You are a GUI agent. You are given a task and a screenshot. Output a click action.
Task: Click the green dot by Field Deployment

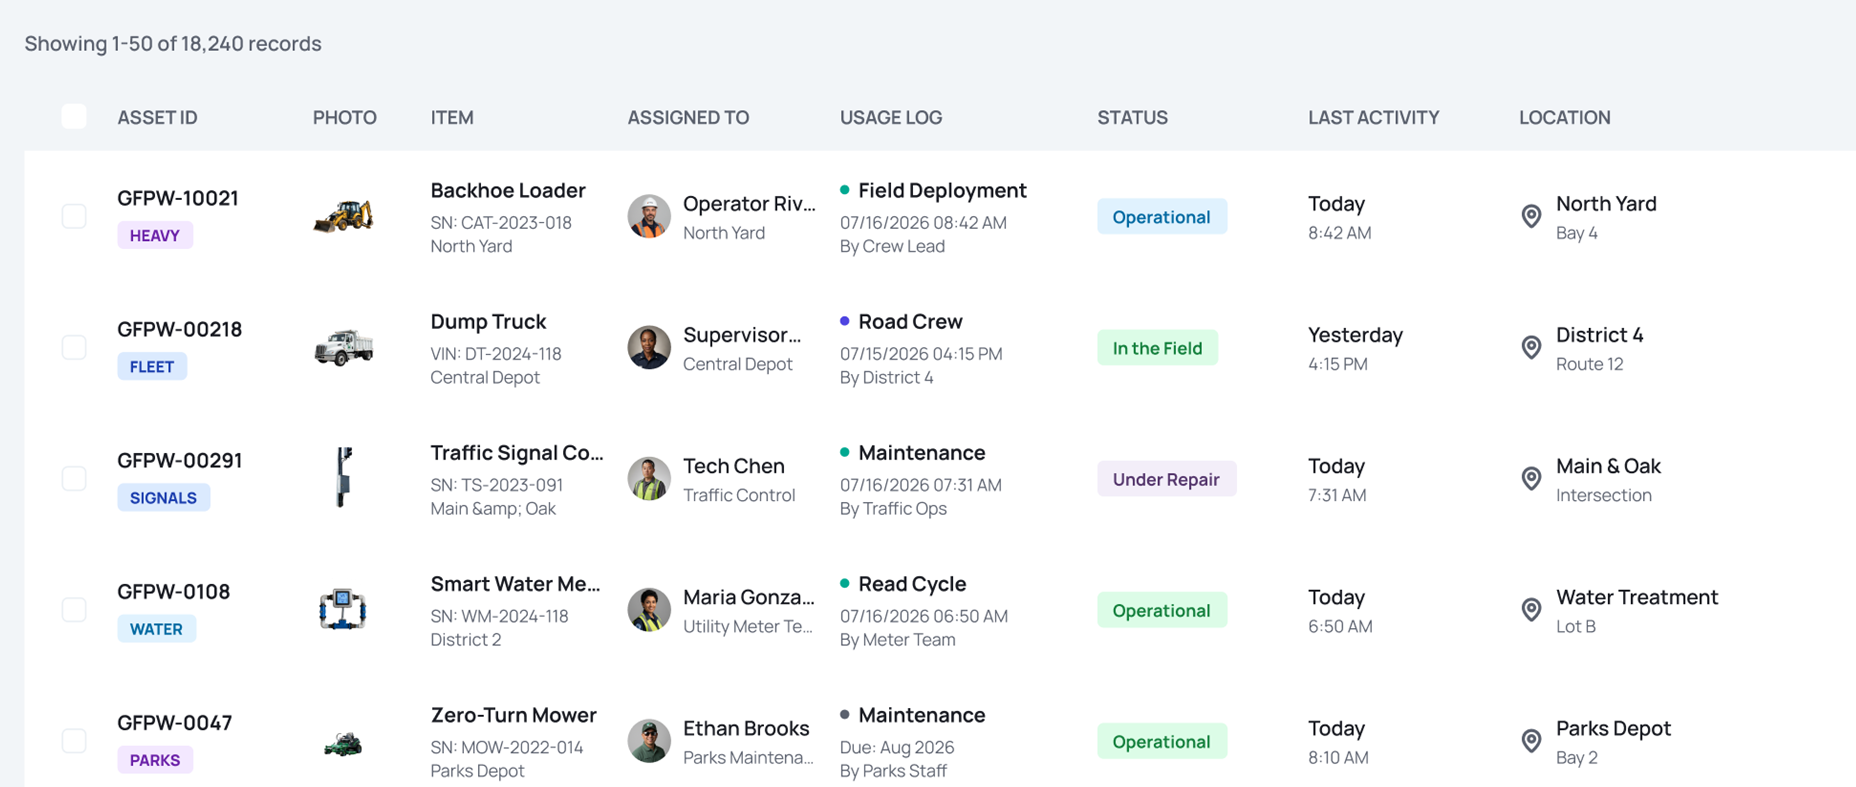pos(845,190)
